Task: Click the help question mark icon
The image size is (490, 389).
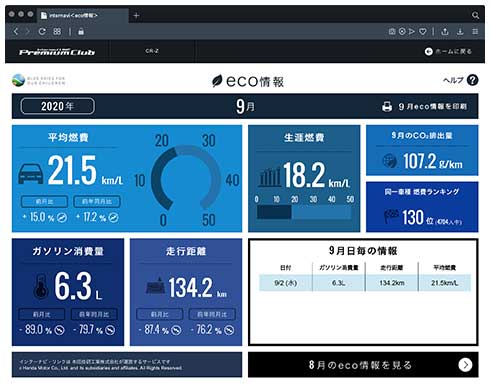Action: point(472,80)
